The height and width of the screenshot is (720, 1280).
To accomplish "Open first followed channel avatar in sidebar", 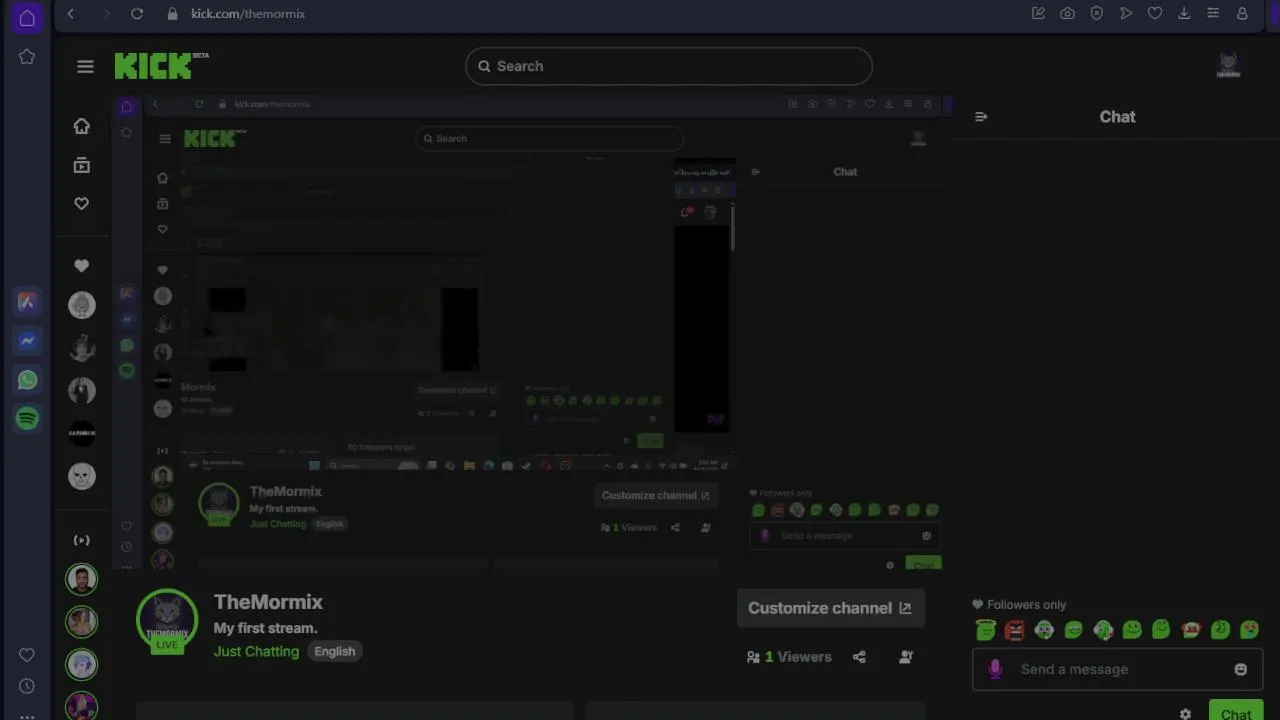I will pos(82,305).
